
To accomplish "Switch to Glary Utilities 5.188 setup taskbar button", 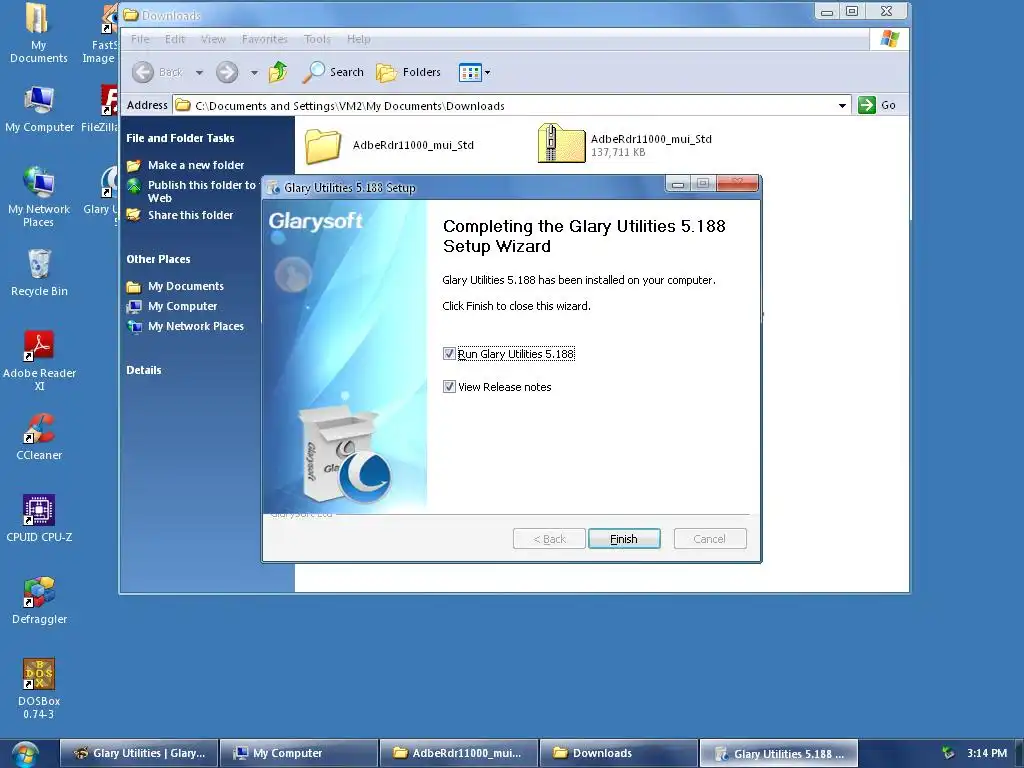I will point(778,753).
